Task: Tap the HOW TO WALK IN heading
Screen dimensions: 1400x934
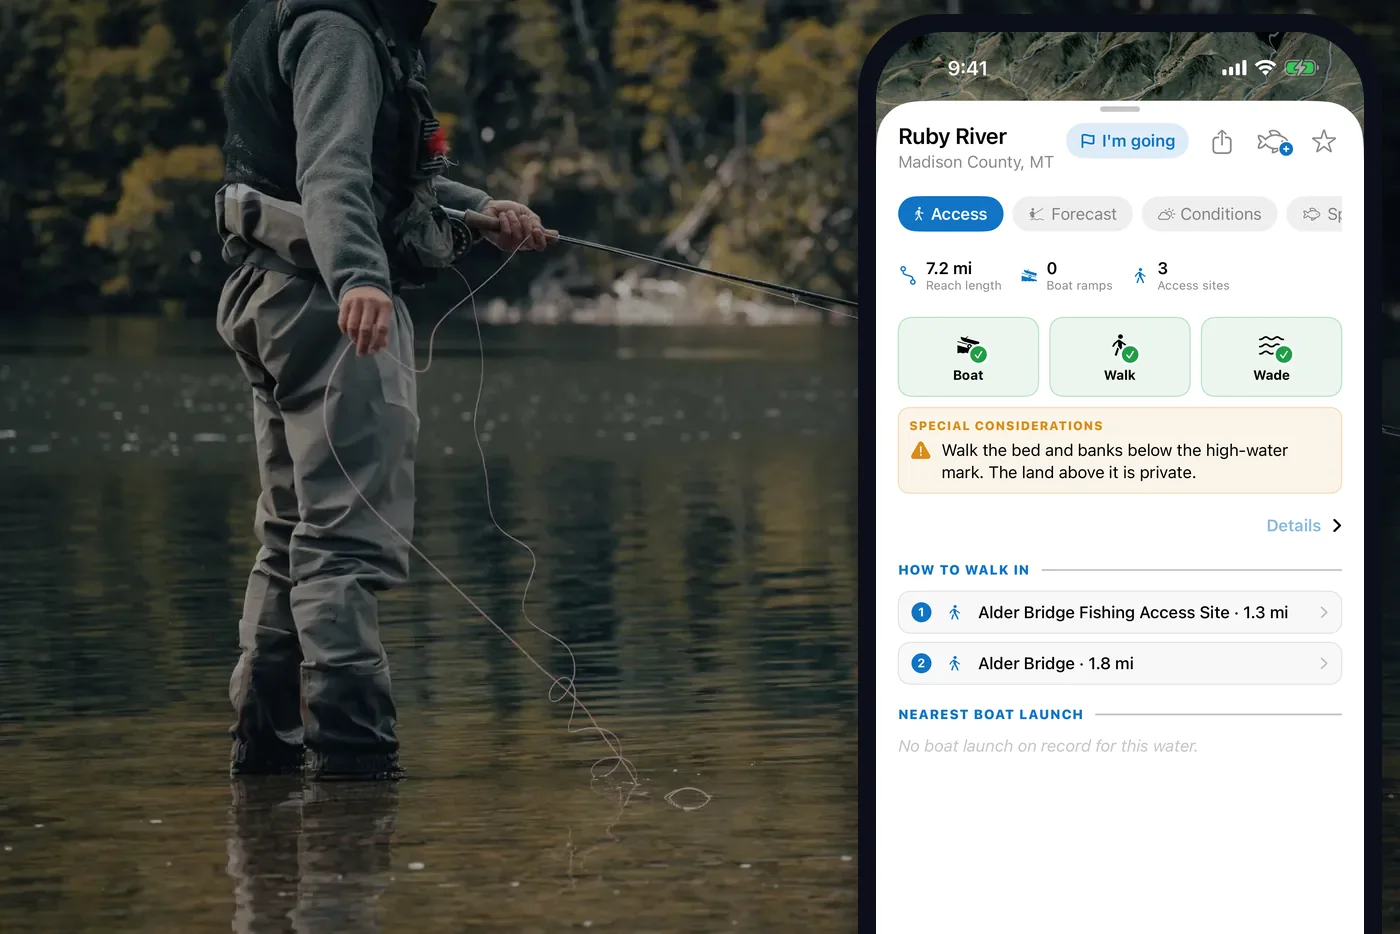Action: pos(963,570)
